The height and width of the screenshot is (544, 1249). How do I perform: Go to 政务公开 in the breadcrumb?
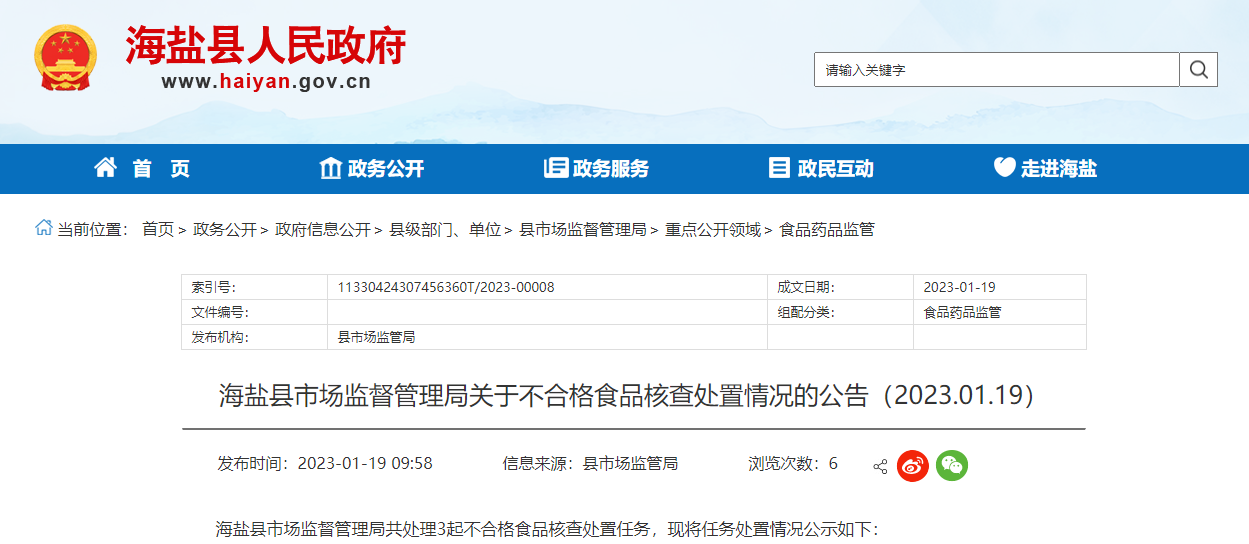coord(225,229)
